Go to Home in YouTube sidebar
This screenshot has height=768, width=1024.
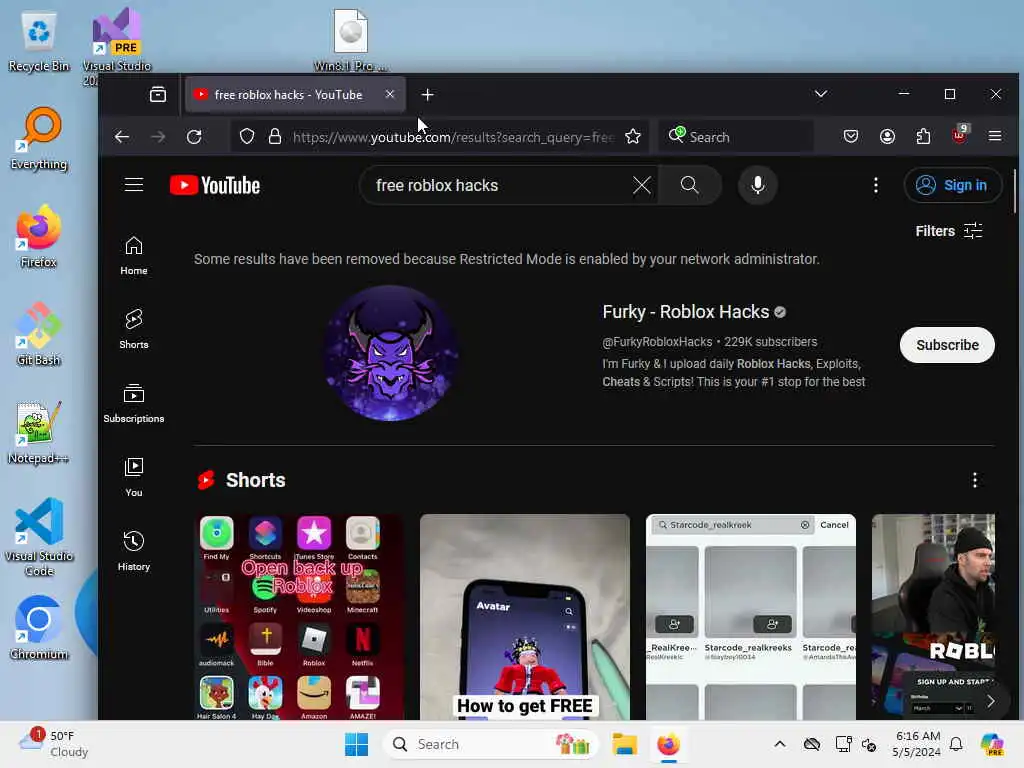[x=134, y=255]
